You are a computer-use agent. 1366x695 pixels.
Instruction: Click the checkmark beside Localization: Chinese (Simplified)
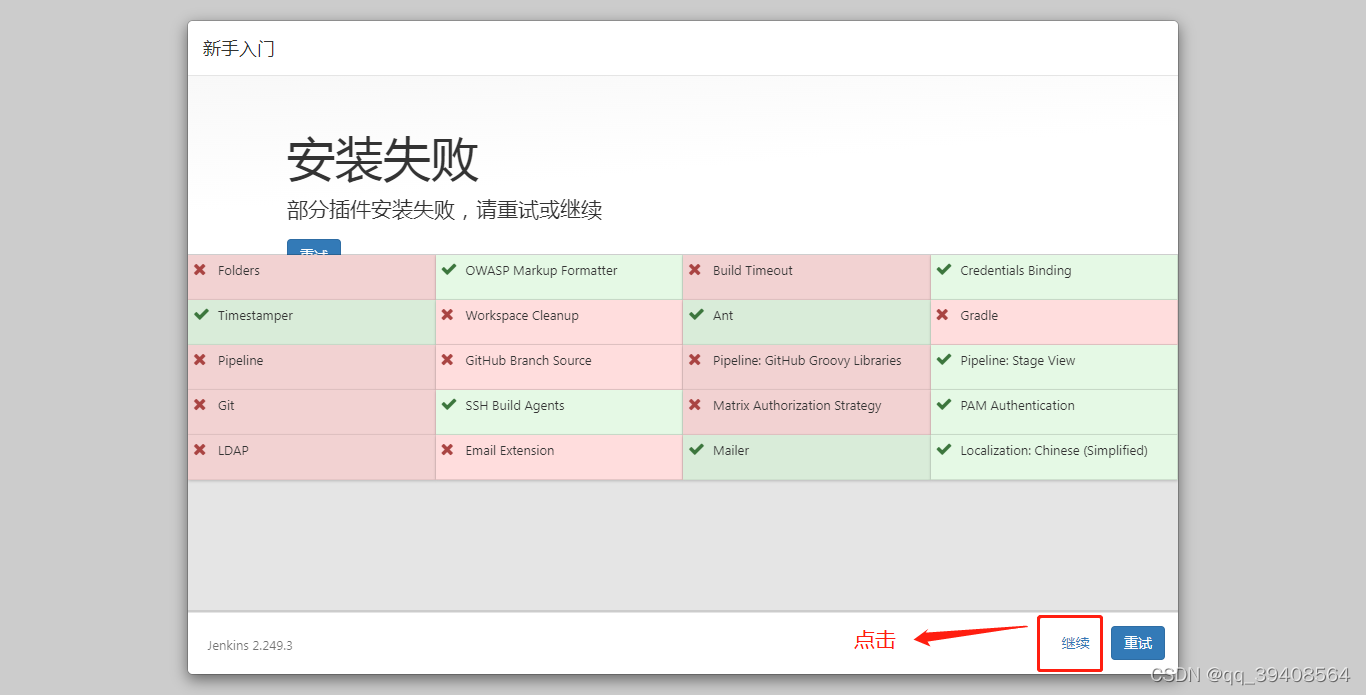[943, 450]
